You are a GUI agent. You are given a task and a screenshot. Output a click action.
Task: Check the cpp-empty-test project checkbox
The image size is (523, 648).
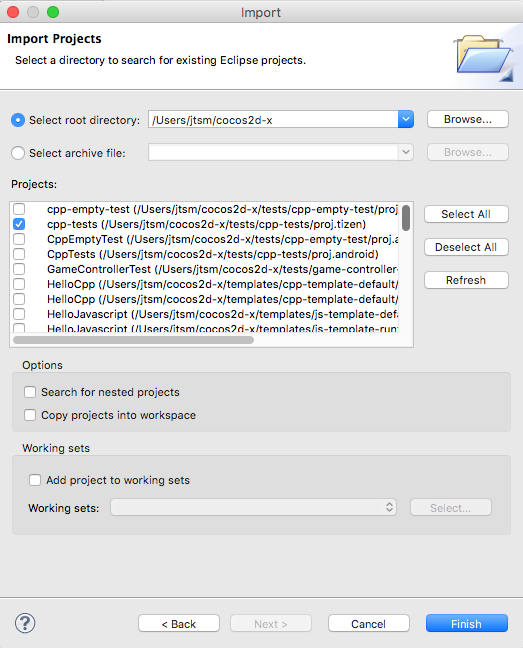pyautogui.click(x=19, y=209)
